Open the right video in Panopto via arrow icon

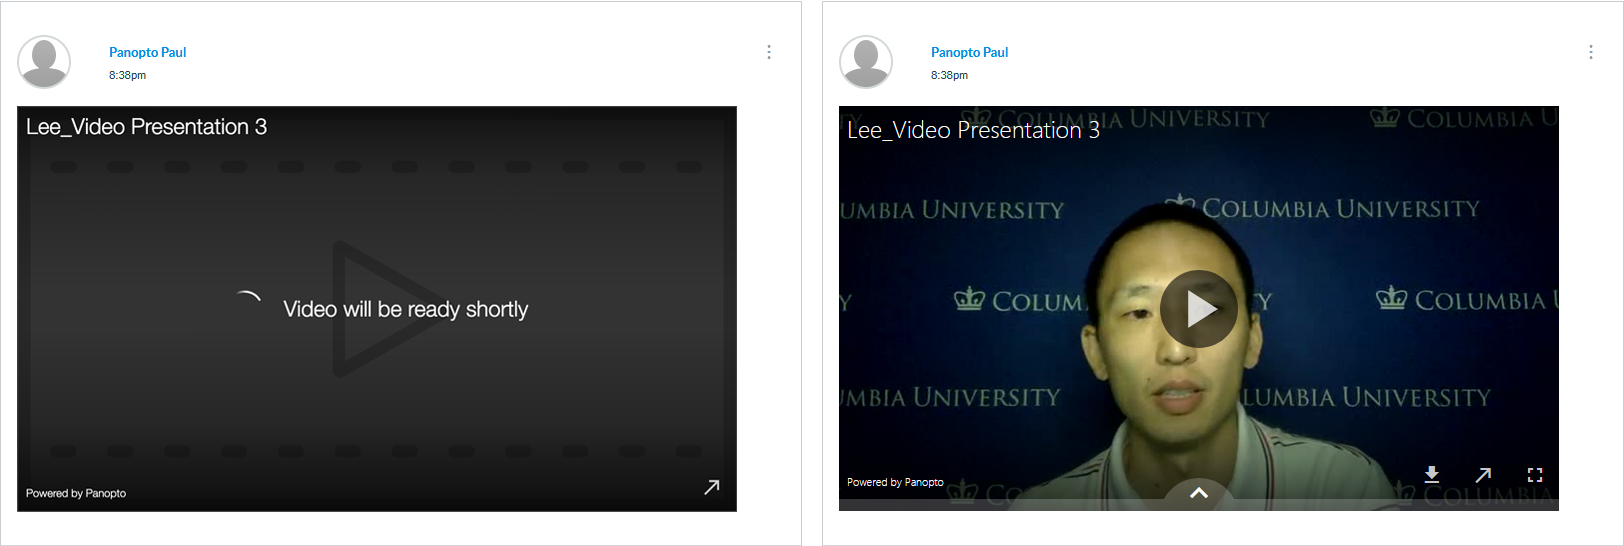(1483, 474)
